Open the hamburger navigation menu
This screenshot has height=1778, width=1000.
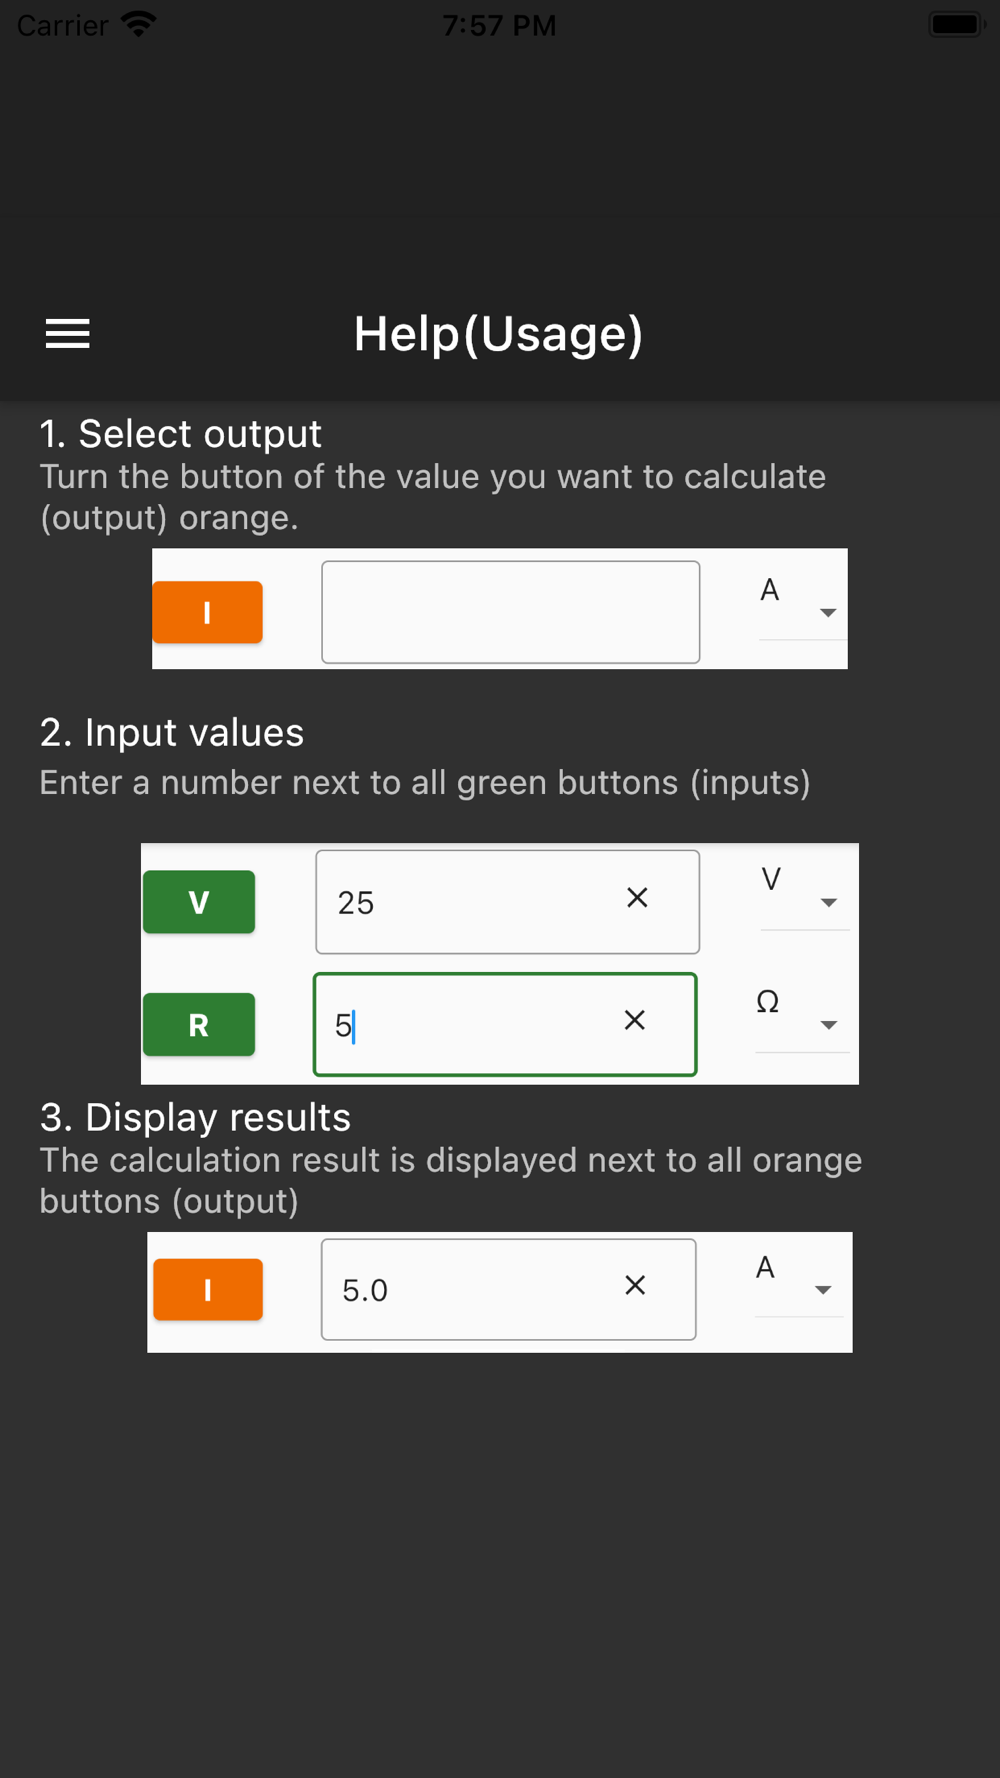point(68,334)
